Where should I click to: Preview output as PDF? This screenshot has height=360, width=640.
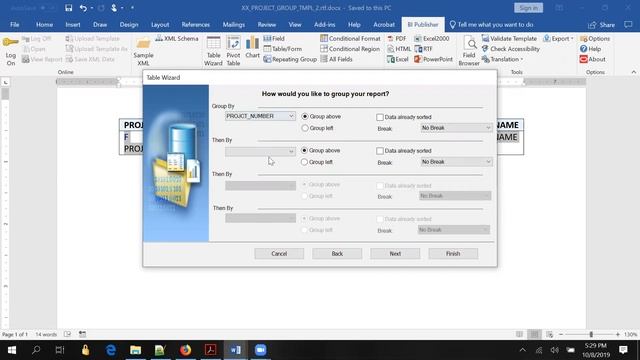pos(397,38)
